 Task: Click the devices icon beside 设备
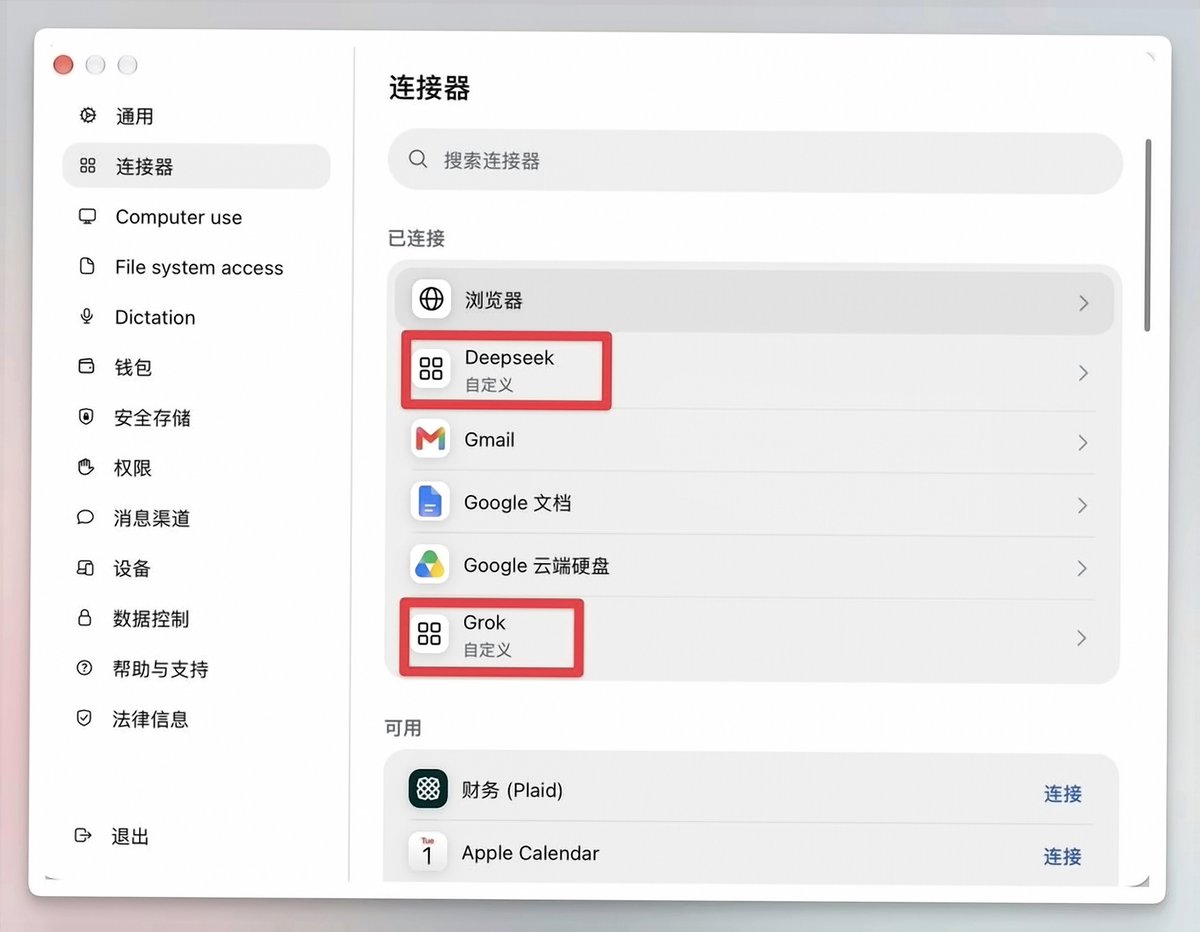click(x=86, y=568)
